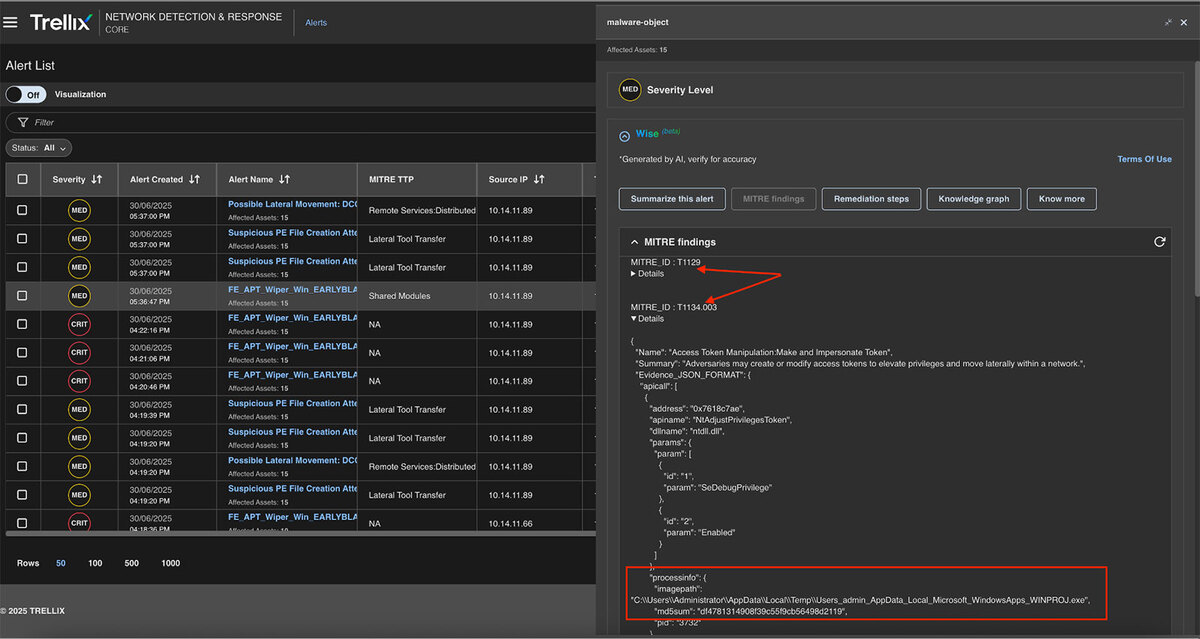Refresh the MITRE findings section
This screenshot has width=1200, height=639.
coord(1160,242)
